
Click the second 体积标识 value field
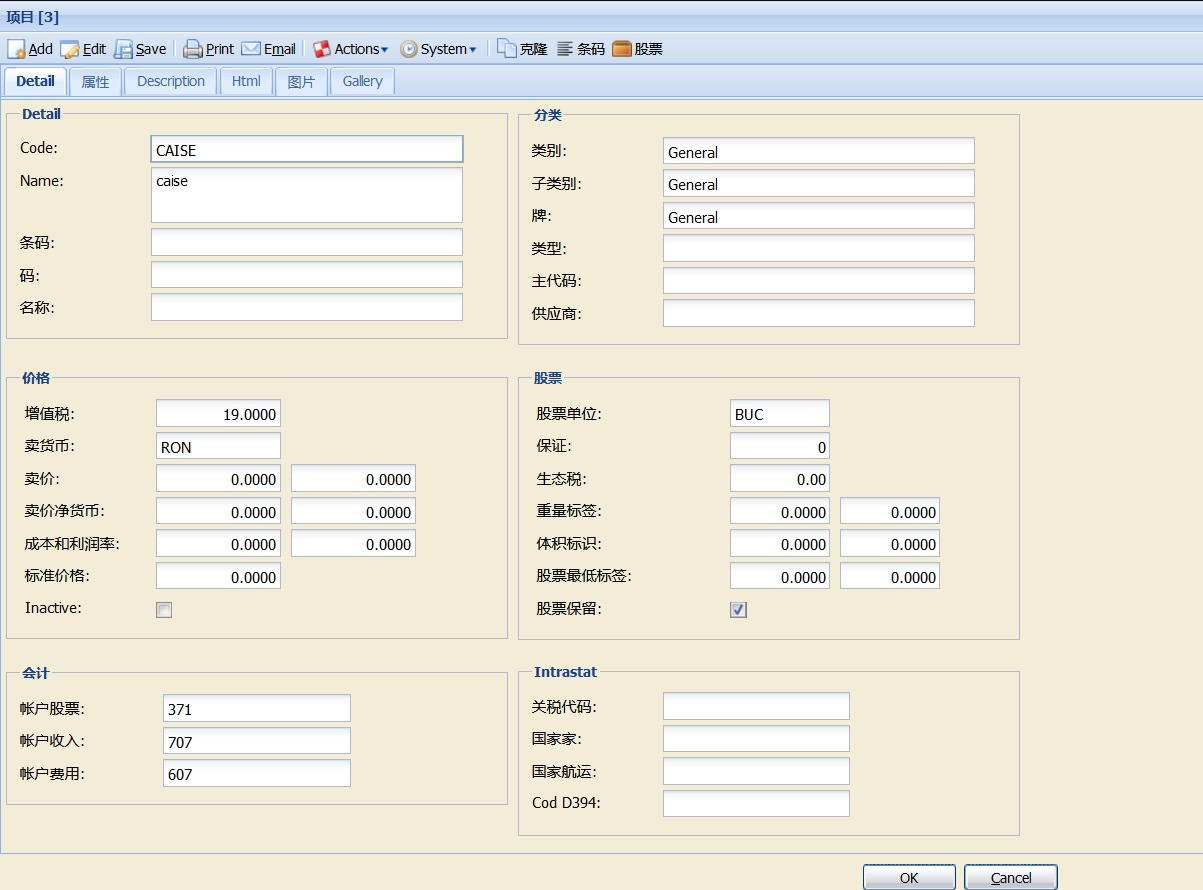890,543
